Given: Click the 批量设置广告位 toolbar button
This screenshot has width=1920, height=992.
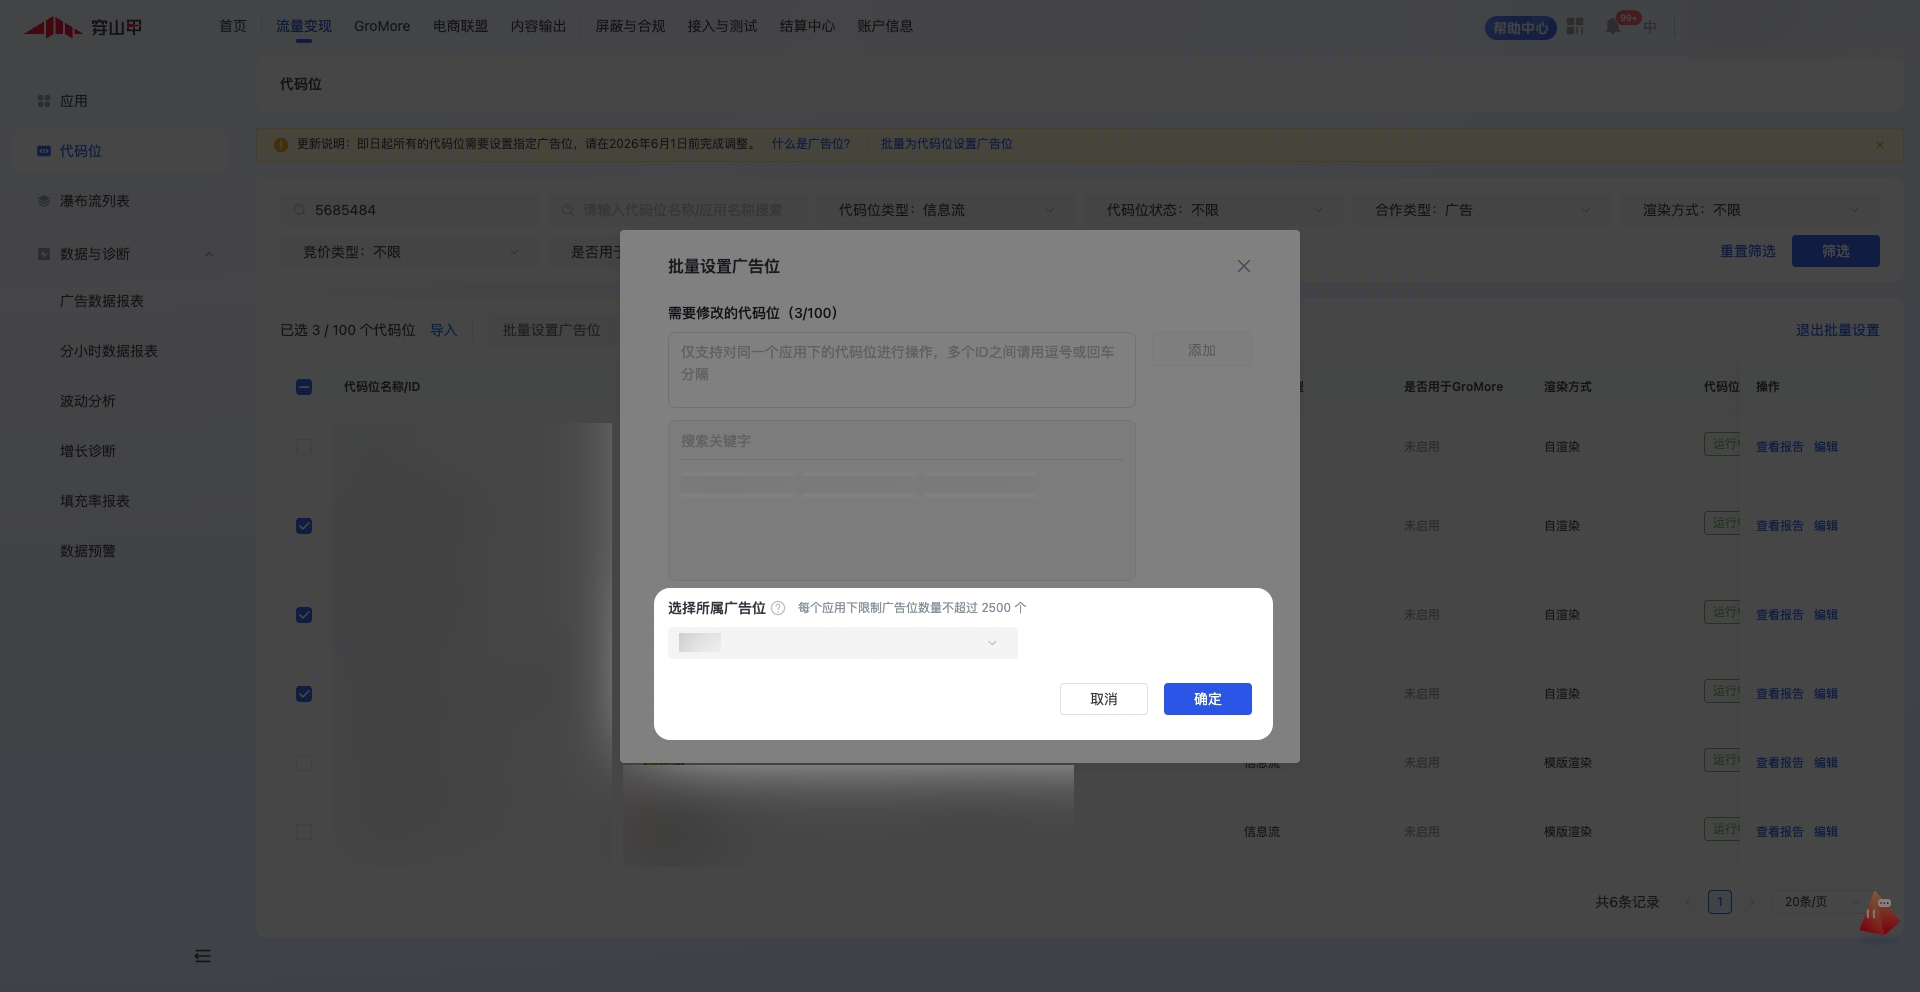Looking at the screenshot, I should [552, 330].
